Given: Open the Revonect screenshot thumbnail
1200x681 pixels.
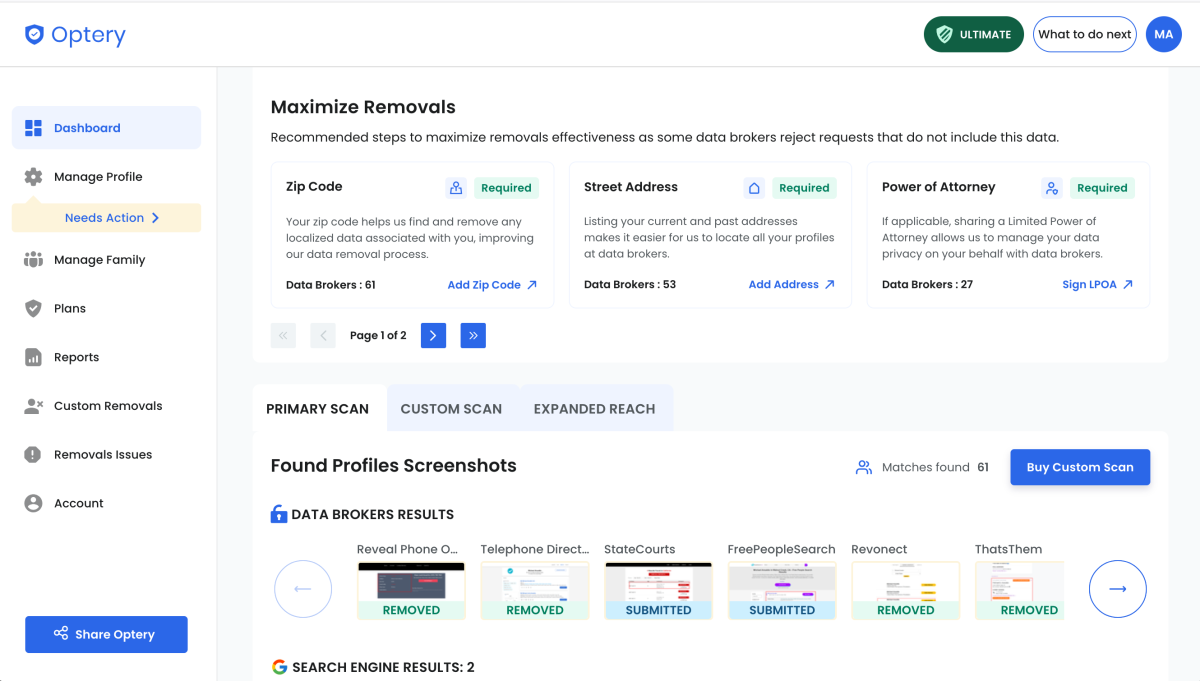Looking at the screenshot, I should [906, 590].
